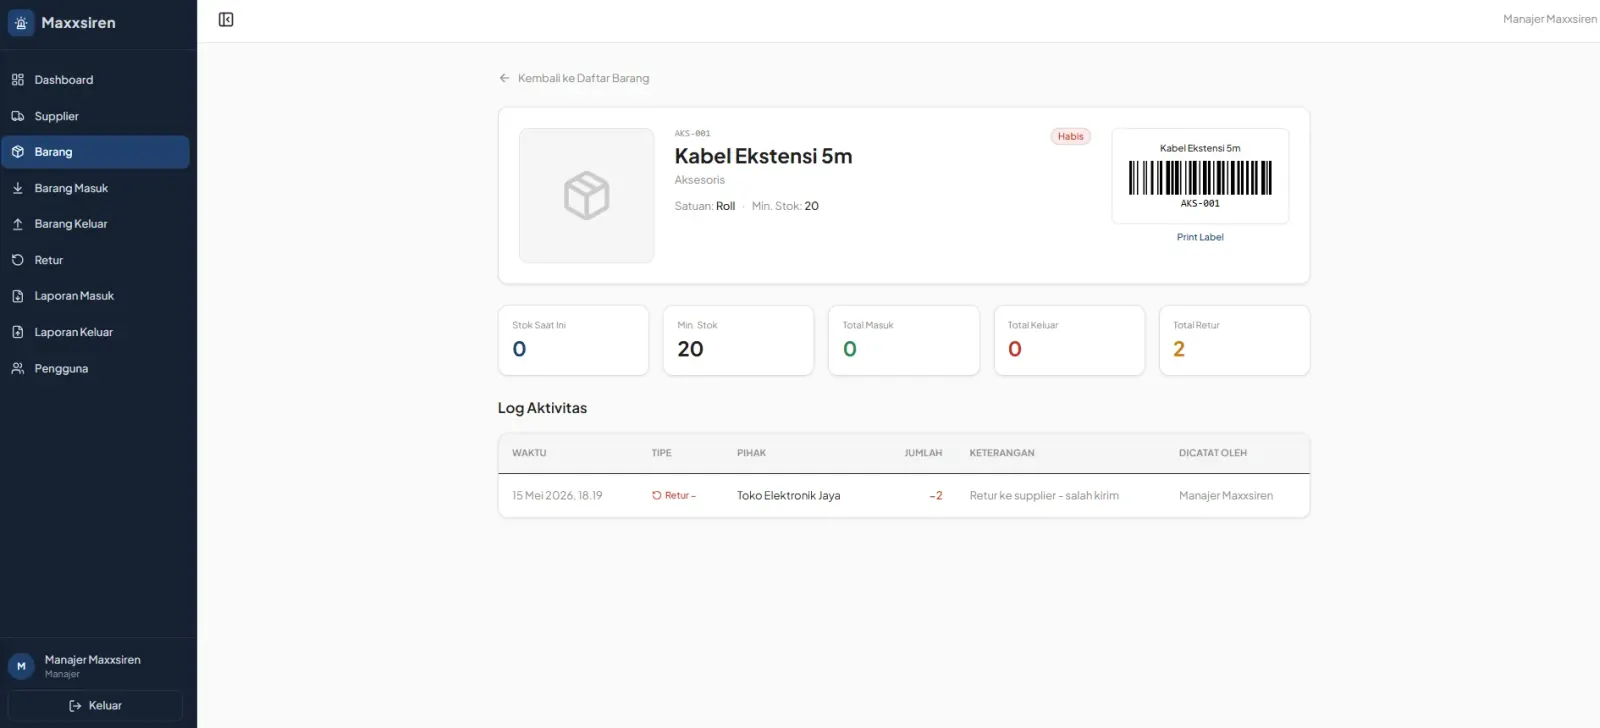The height and width of the screenshot is (728, 1600).
Task: Collapse sidebar with panel toggle icon
Action: pos(226,20)
